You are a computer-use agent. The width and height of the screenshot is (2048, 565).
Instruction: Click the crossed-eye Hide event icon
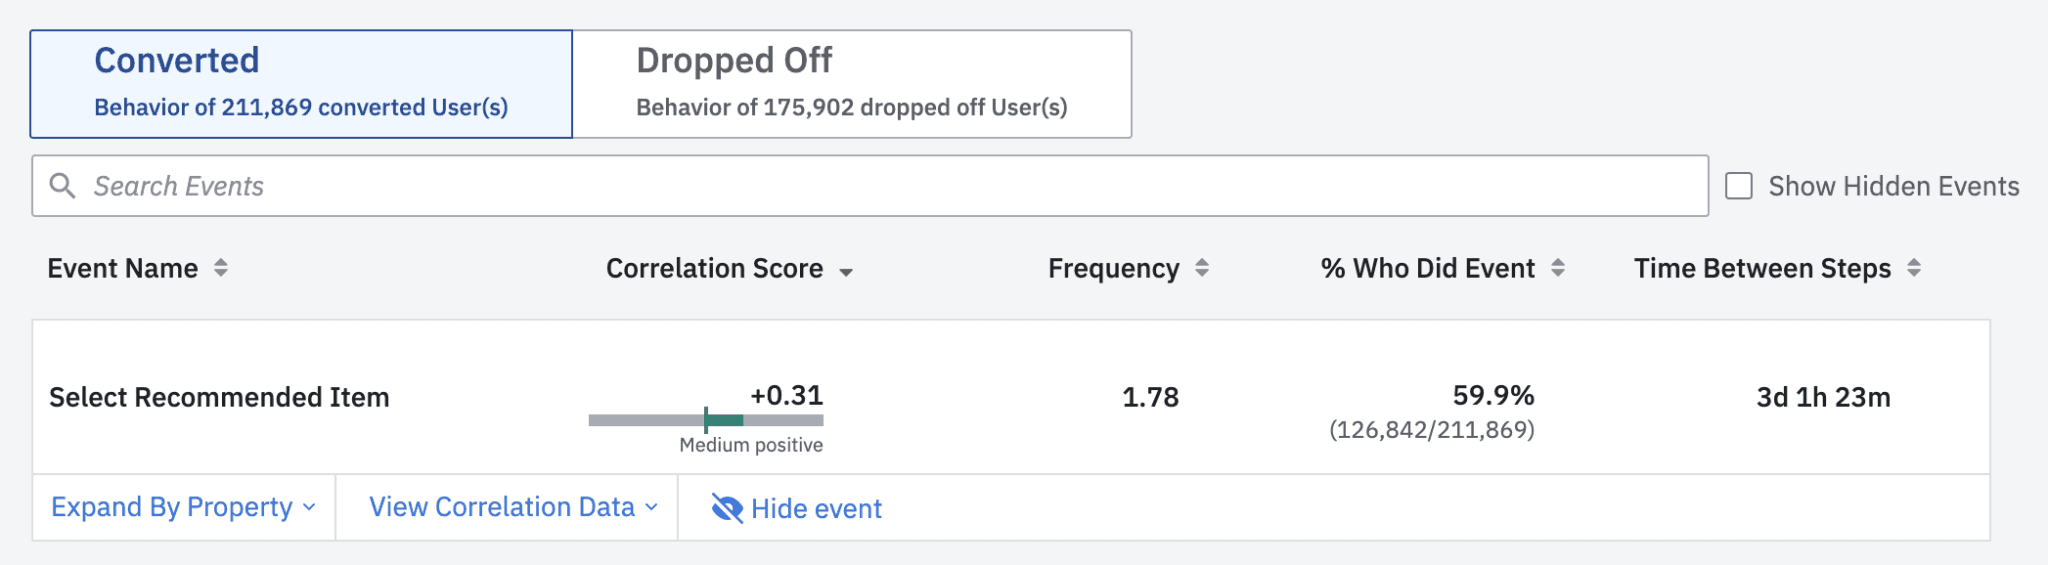[727, 508]
